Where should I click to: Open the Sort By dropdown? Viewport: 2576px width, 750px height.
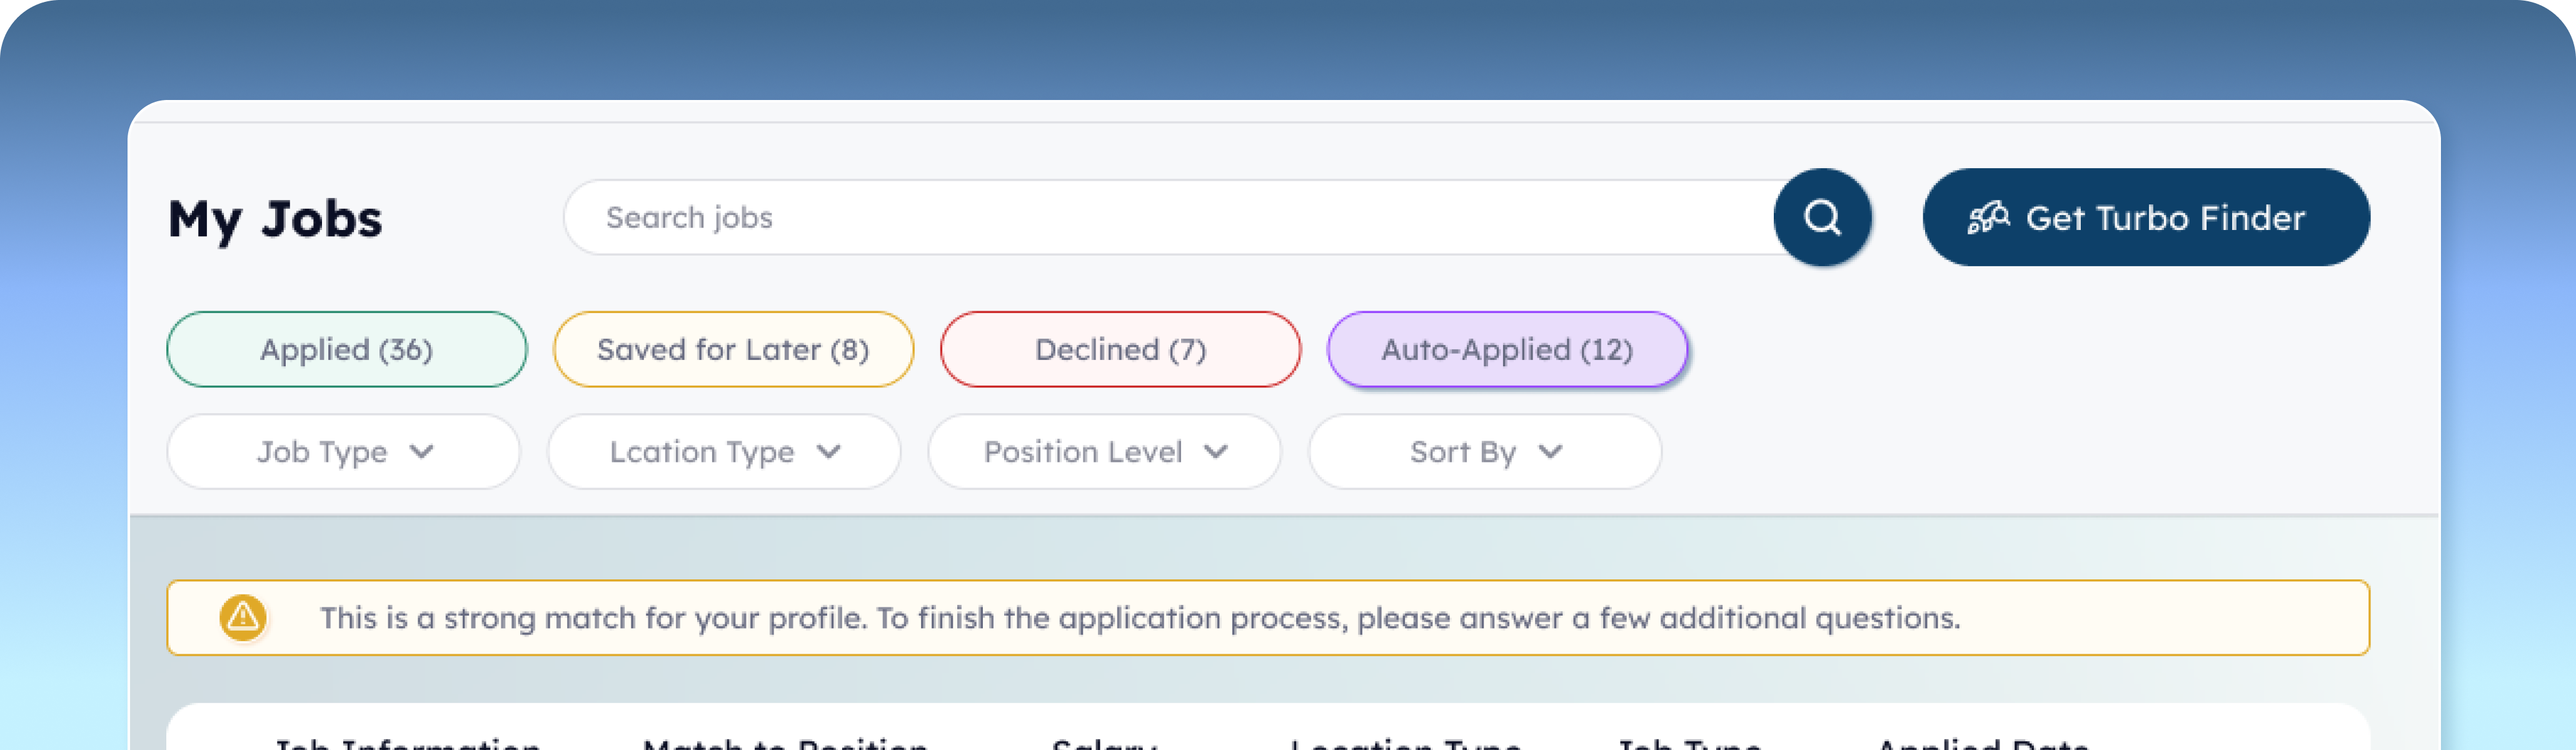coord(1484,451)
